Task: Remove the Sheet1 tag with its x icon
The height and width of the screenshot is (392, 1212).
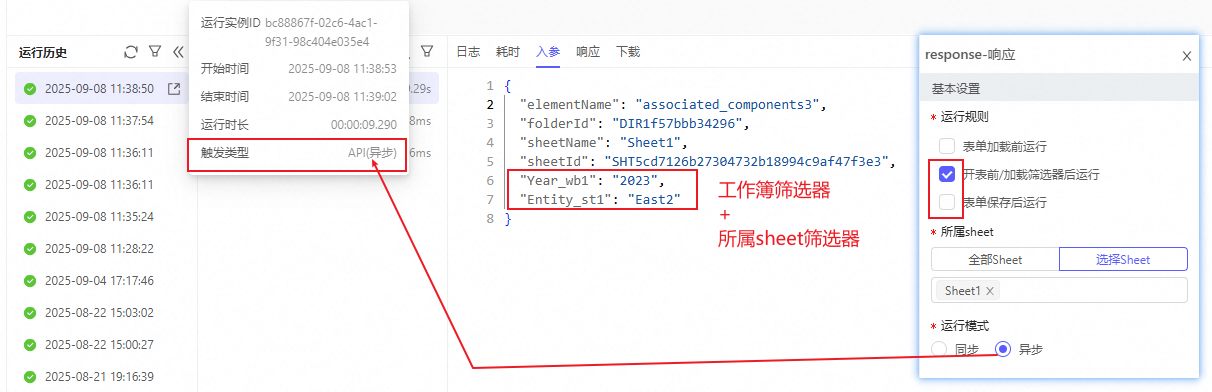Action: pos(990,290)
